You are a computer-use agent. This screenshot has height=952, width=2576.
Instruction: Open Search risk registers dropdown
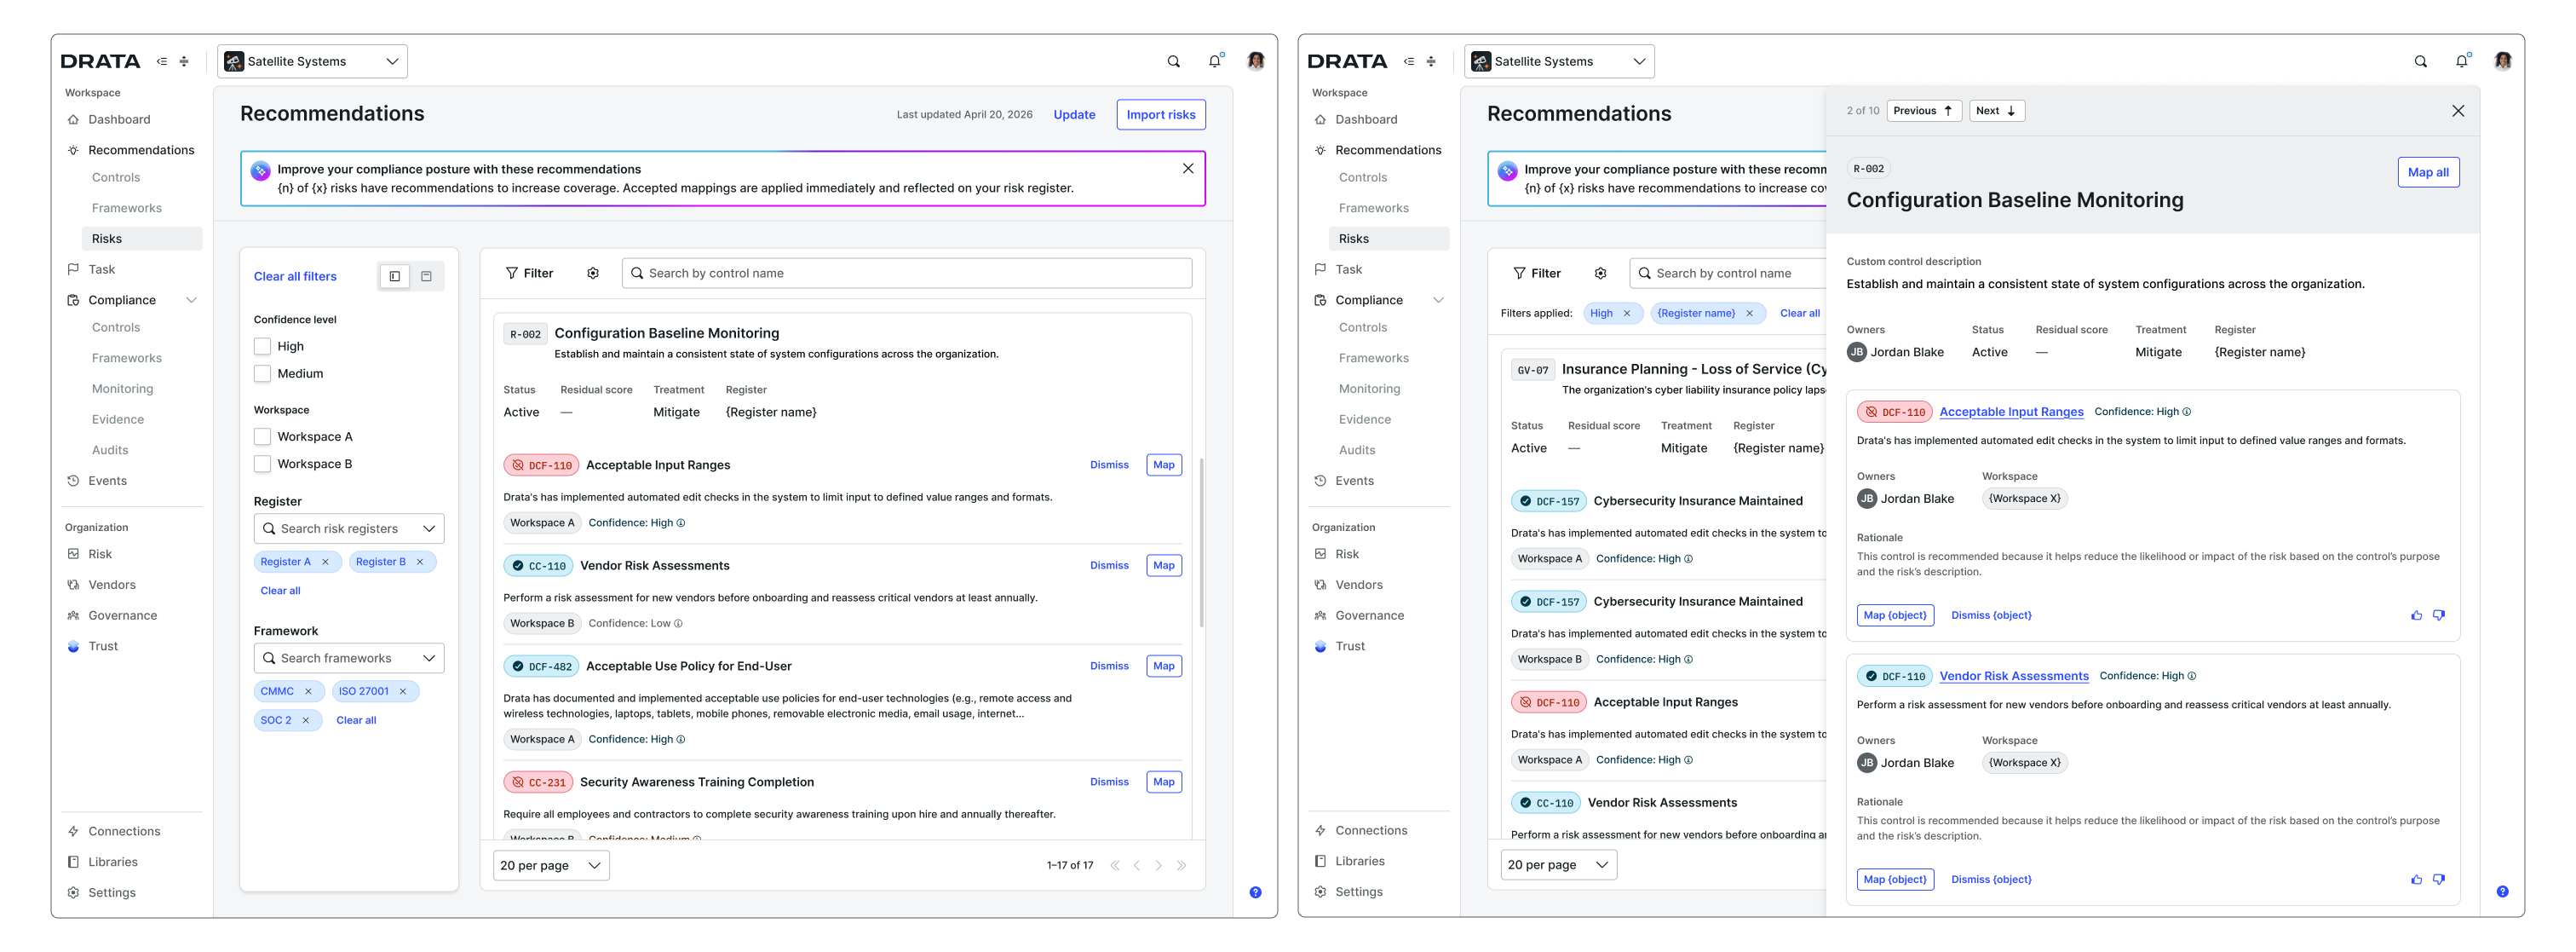click(349, 528)
